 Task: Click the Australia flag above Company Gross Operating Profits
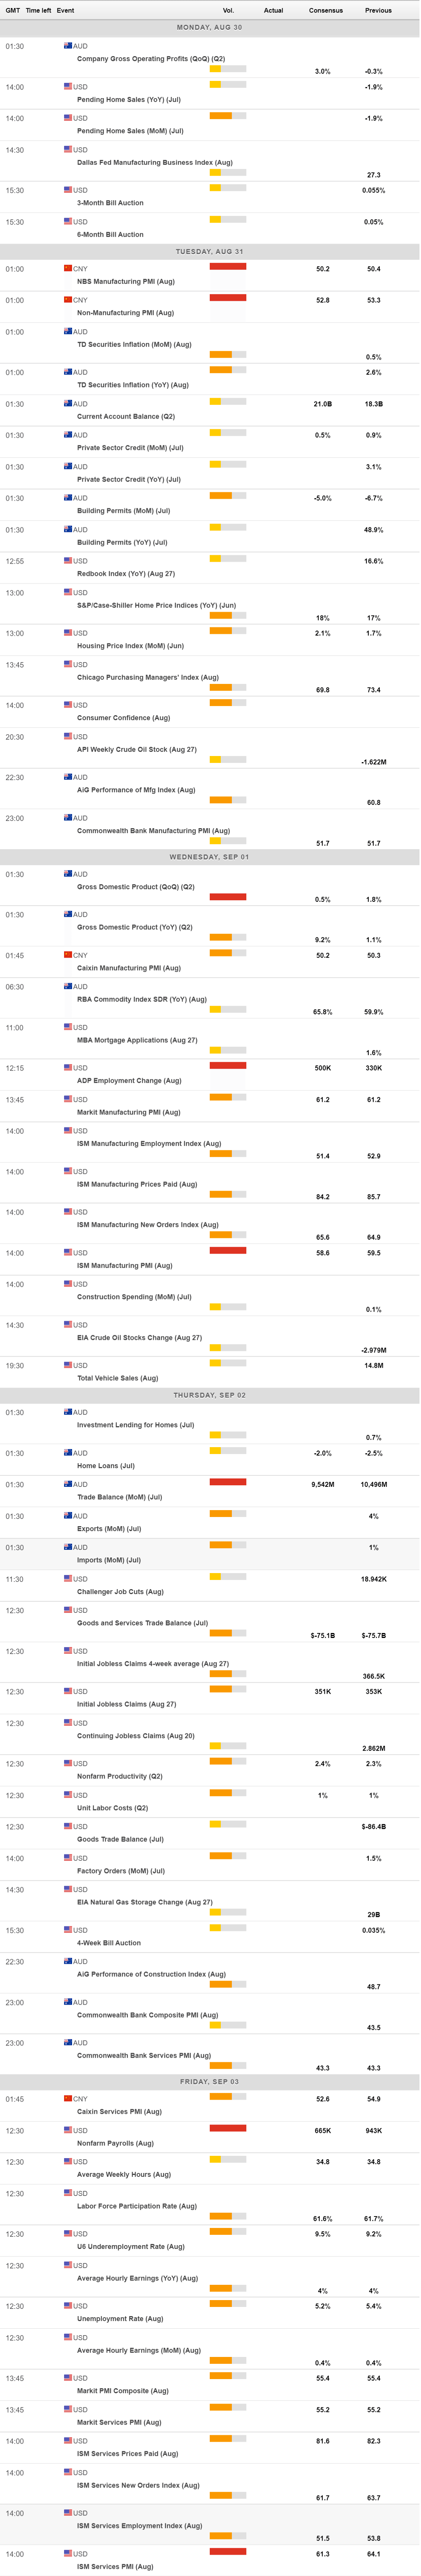click(68, 46)
